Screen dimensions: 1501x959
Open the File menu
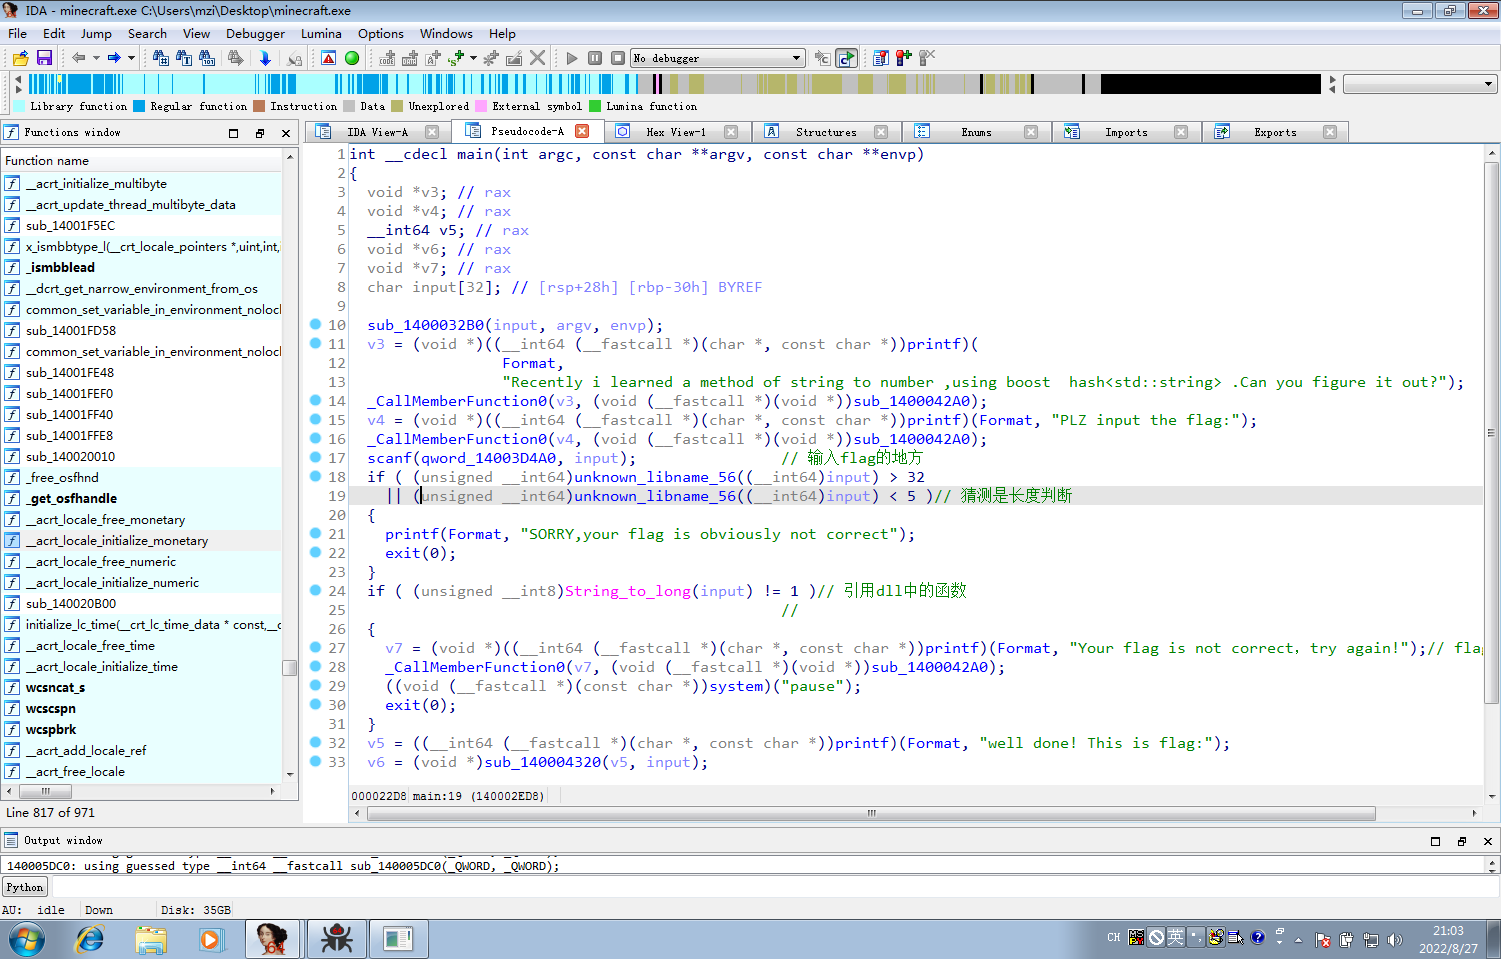click(x=18, y=33)
